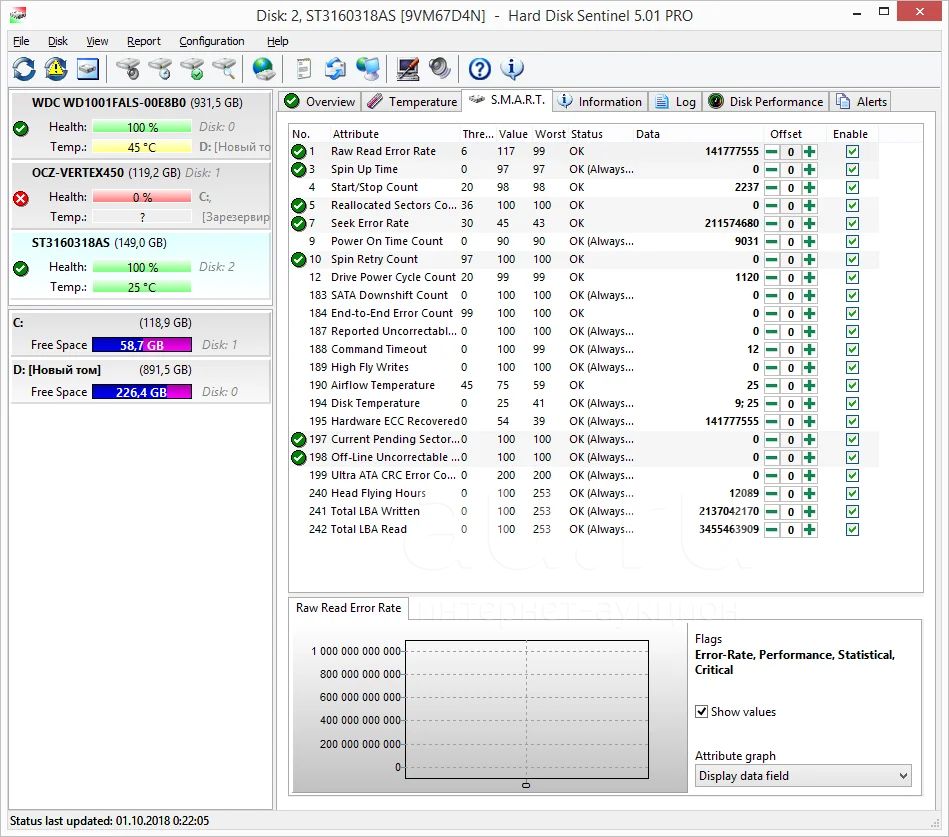Toggle Enable checkbox for Disk Temperature
Viewport: 949px width, 837px height.
[852, 404]
